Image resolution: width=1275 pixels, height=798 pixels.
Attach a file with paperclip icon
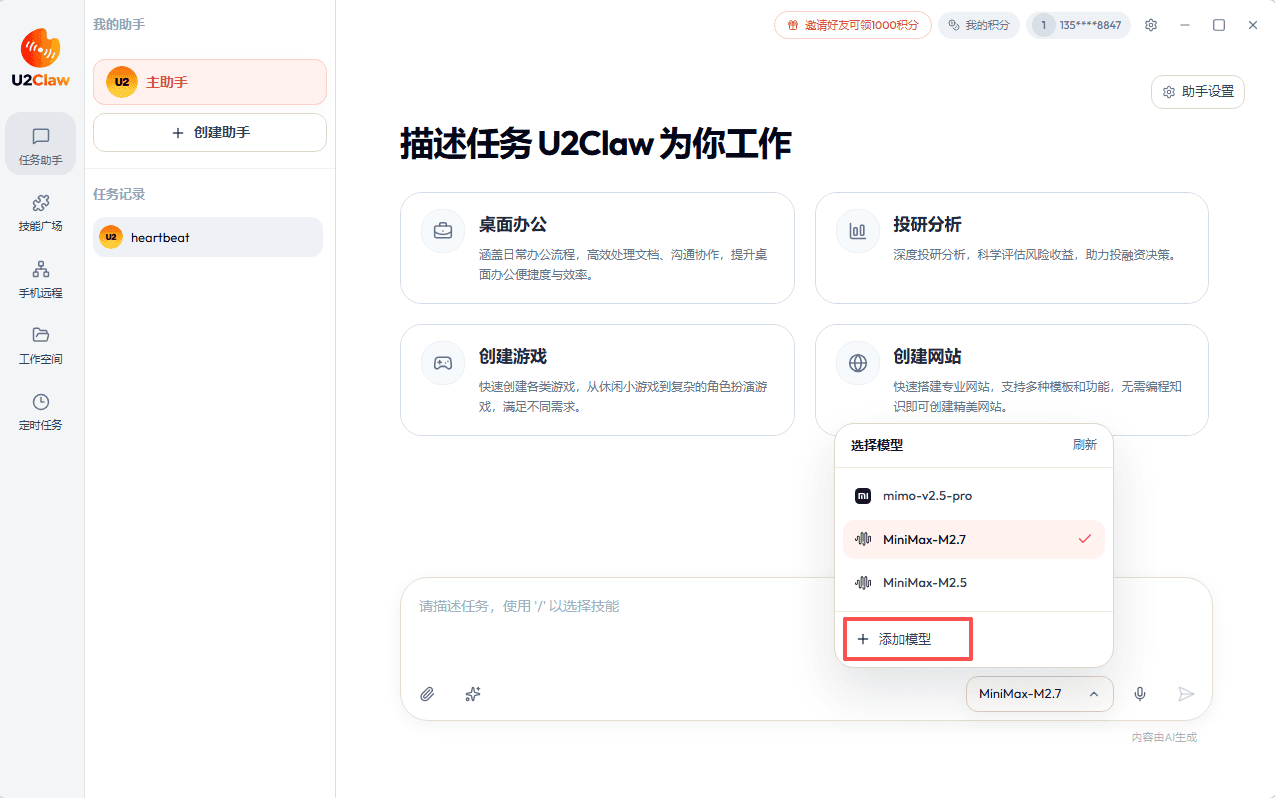click(427, 694)
